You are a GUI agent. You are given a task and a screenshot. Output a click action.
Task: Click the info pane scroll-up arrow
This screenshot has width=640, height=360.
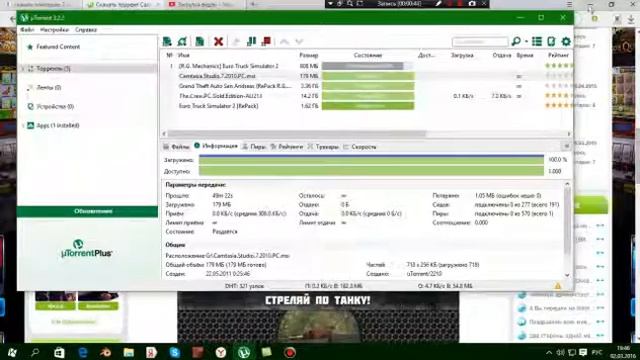[x=567, y=184]
